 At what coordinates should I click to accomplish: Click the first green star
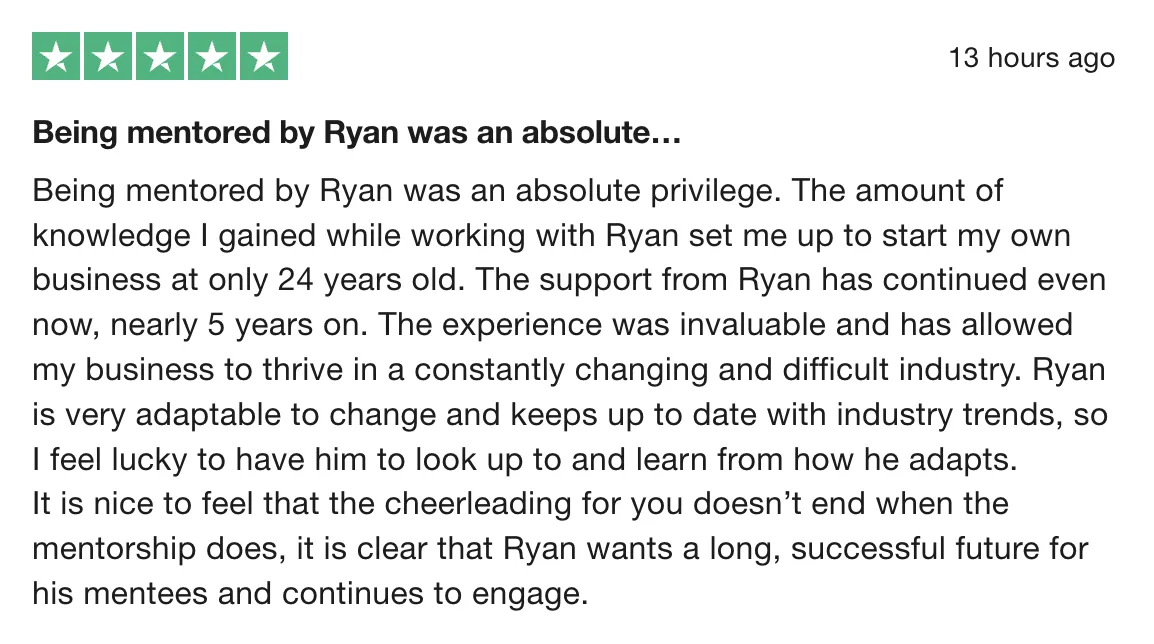click(x=56, y=56)
